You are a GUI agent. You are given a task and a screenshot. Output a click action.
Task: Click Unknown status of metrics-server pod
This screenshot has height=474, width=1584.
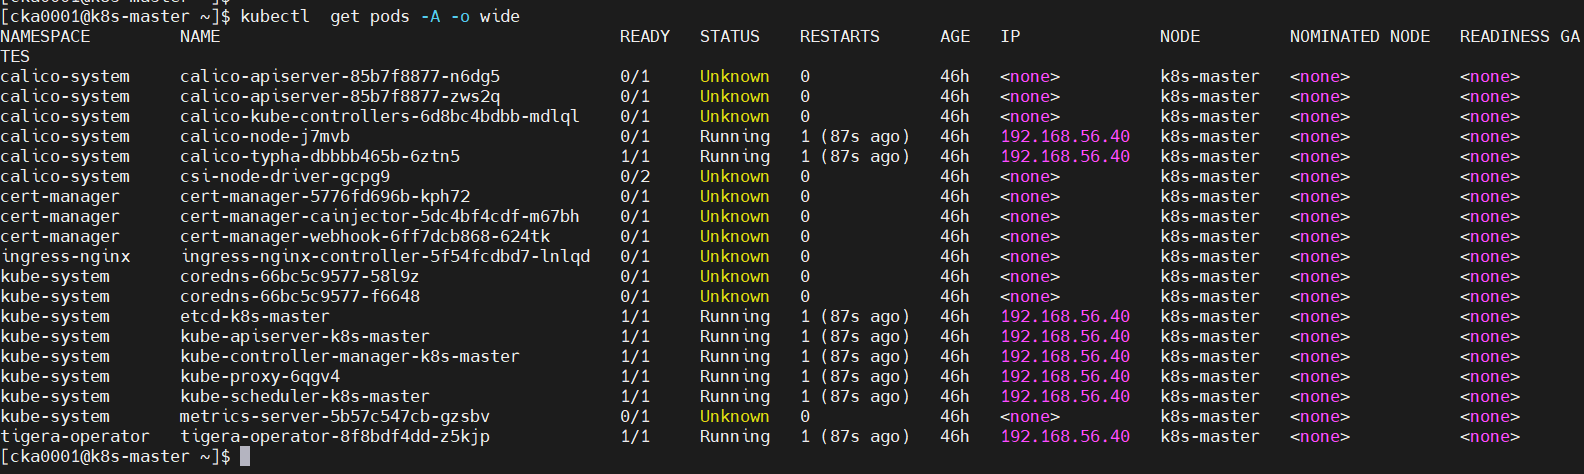coord(735,416)
